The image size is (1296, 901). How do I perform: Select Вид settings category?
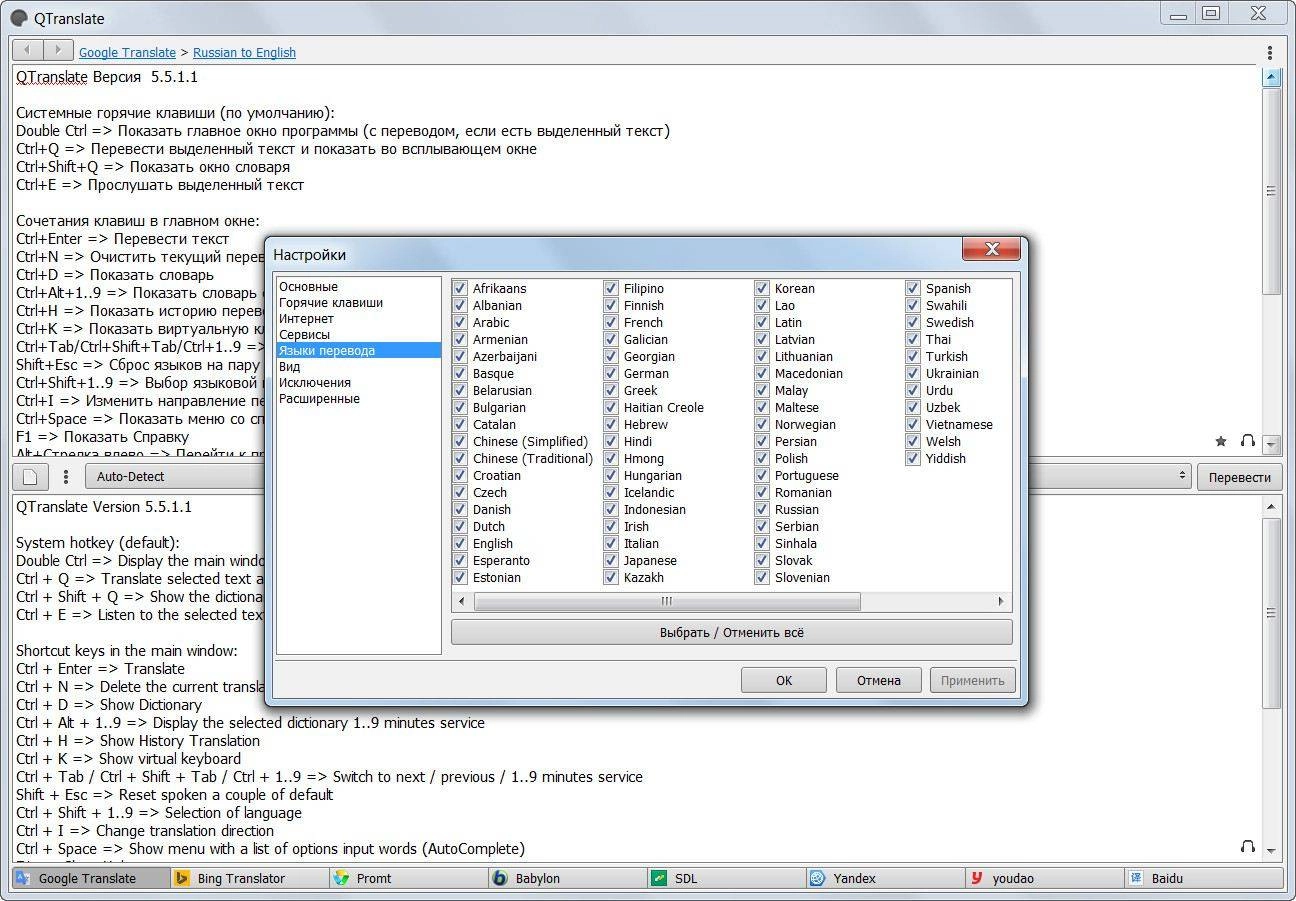click(x=289, y=366)
